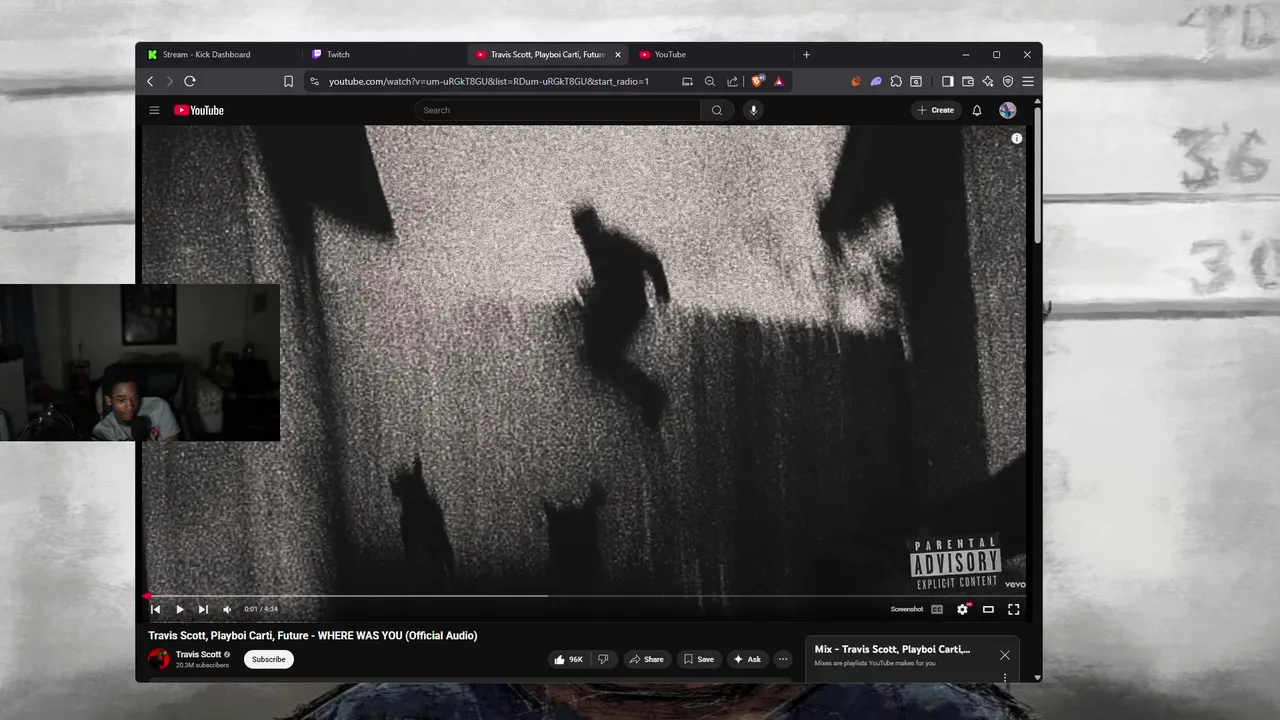Open the extensions puzzle menu
Viewport: 1280px width, 720px height.
pos(896,81)
